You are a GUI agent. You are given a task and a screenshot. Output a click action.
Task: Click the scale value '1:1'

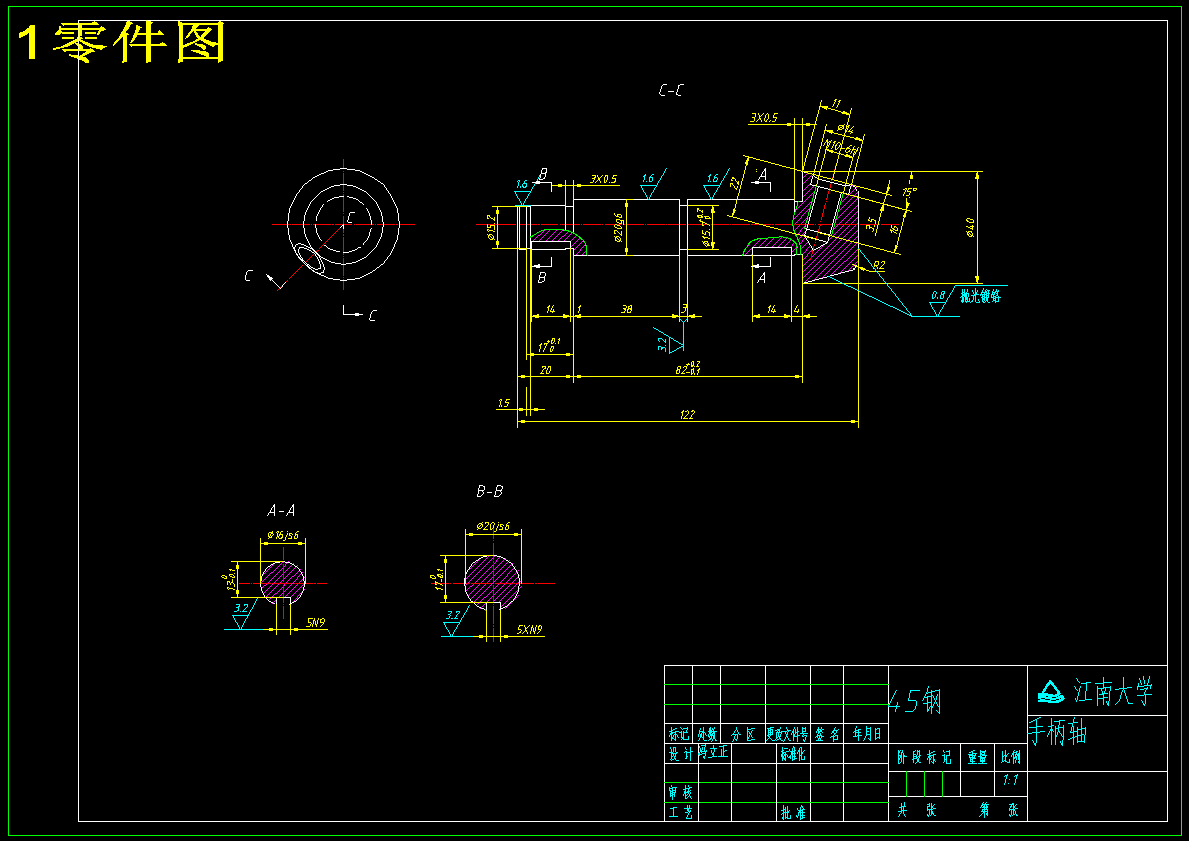(1010, 780)
